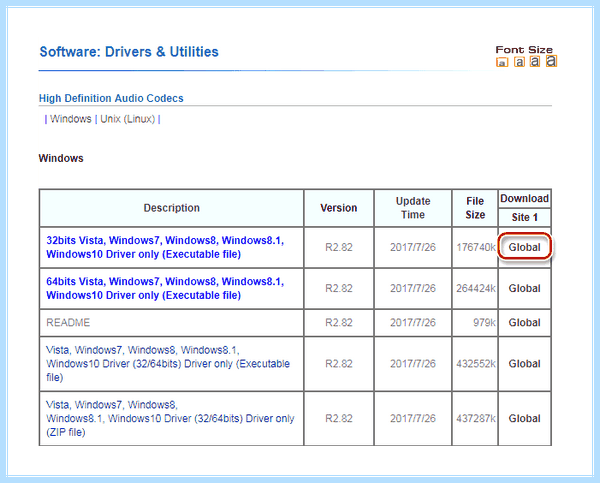Screen dimensions: 600x483
Task: Download README via Global link
Action: pyautogui.click(x=524, y=323)
